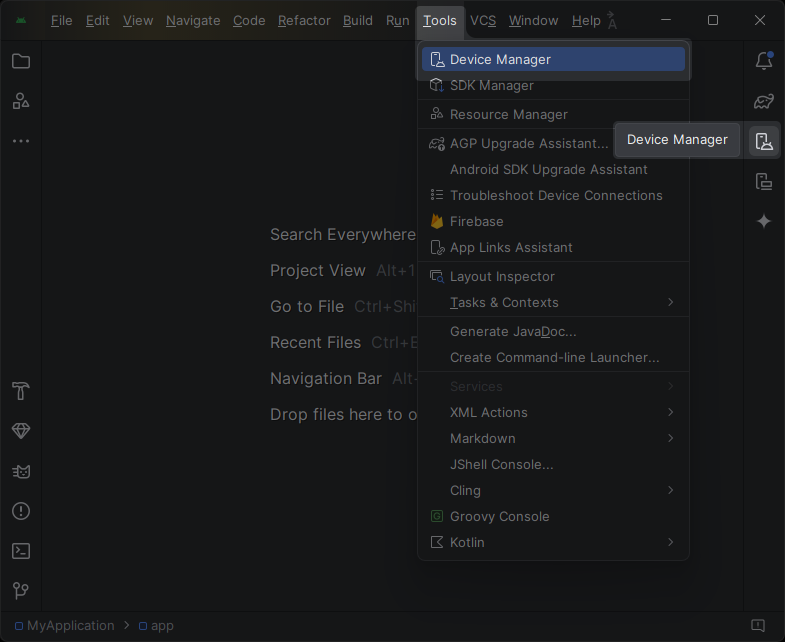This screenshot has height=642, width=785.
Task: Open the Logcat cat icon
Action: 21,471
